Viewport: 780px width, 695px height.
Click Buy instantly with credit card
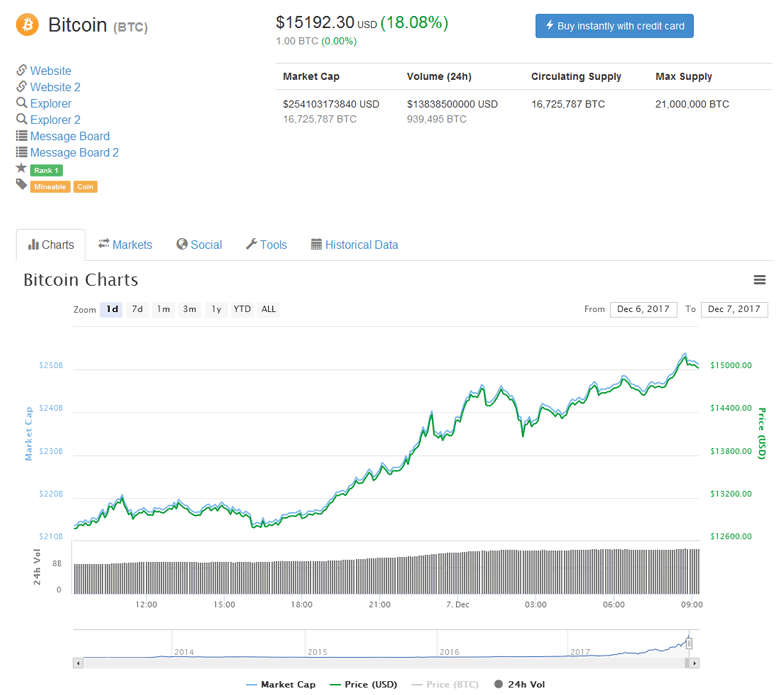point(614,26)
